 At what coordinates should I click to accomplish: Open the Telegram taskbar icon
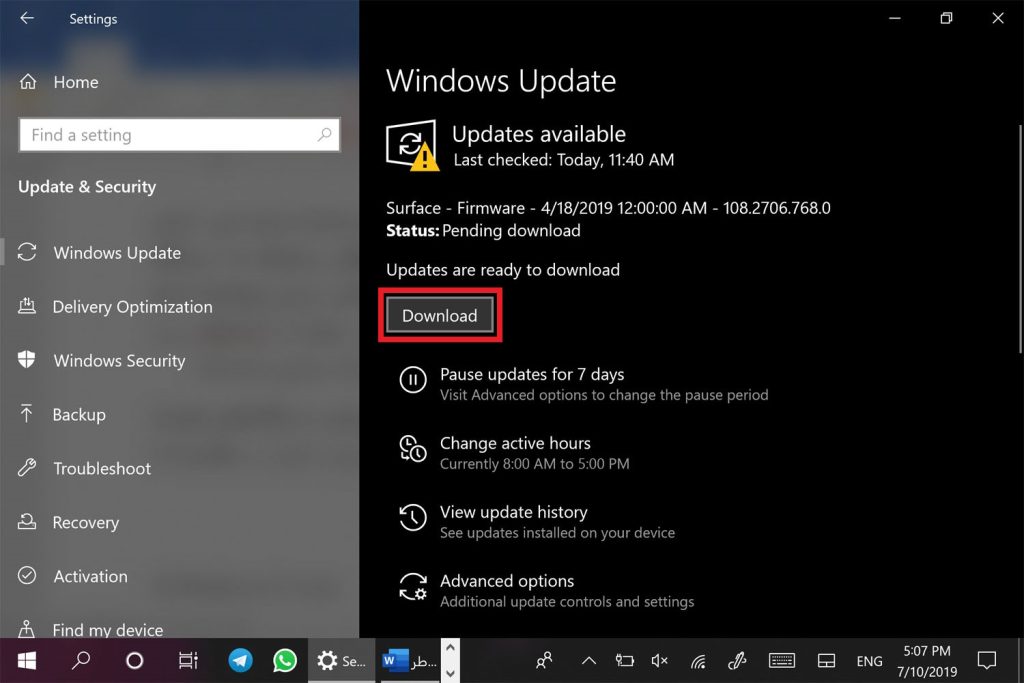pos(240,660)
